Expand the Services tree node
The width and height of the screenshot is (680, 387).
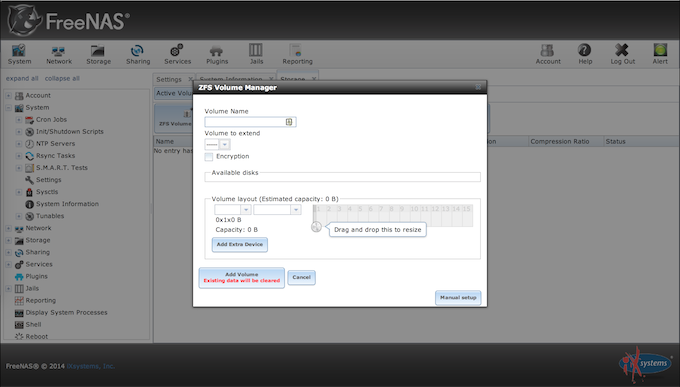(x=8, y=264)
